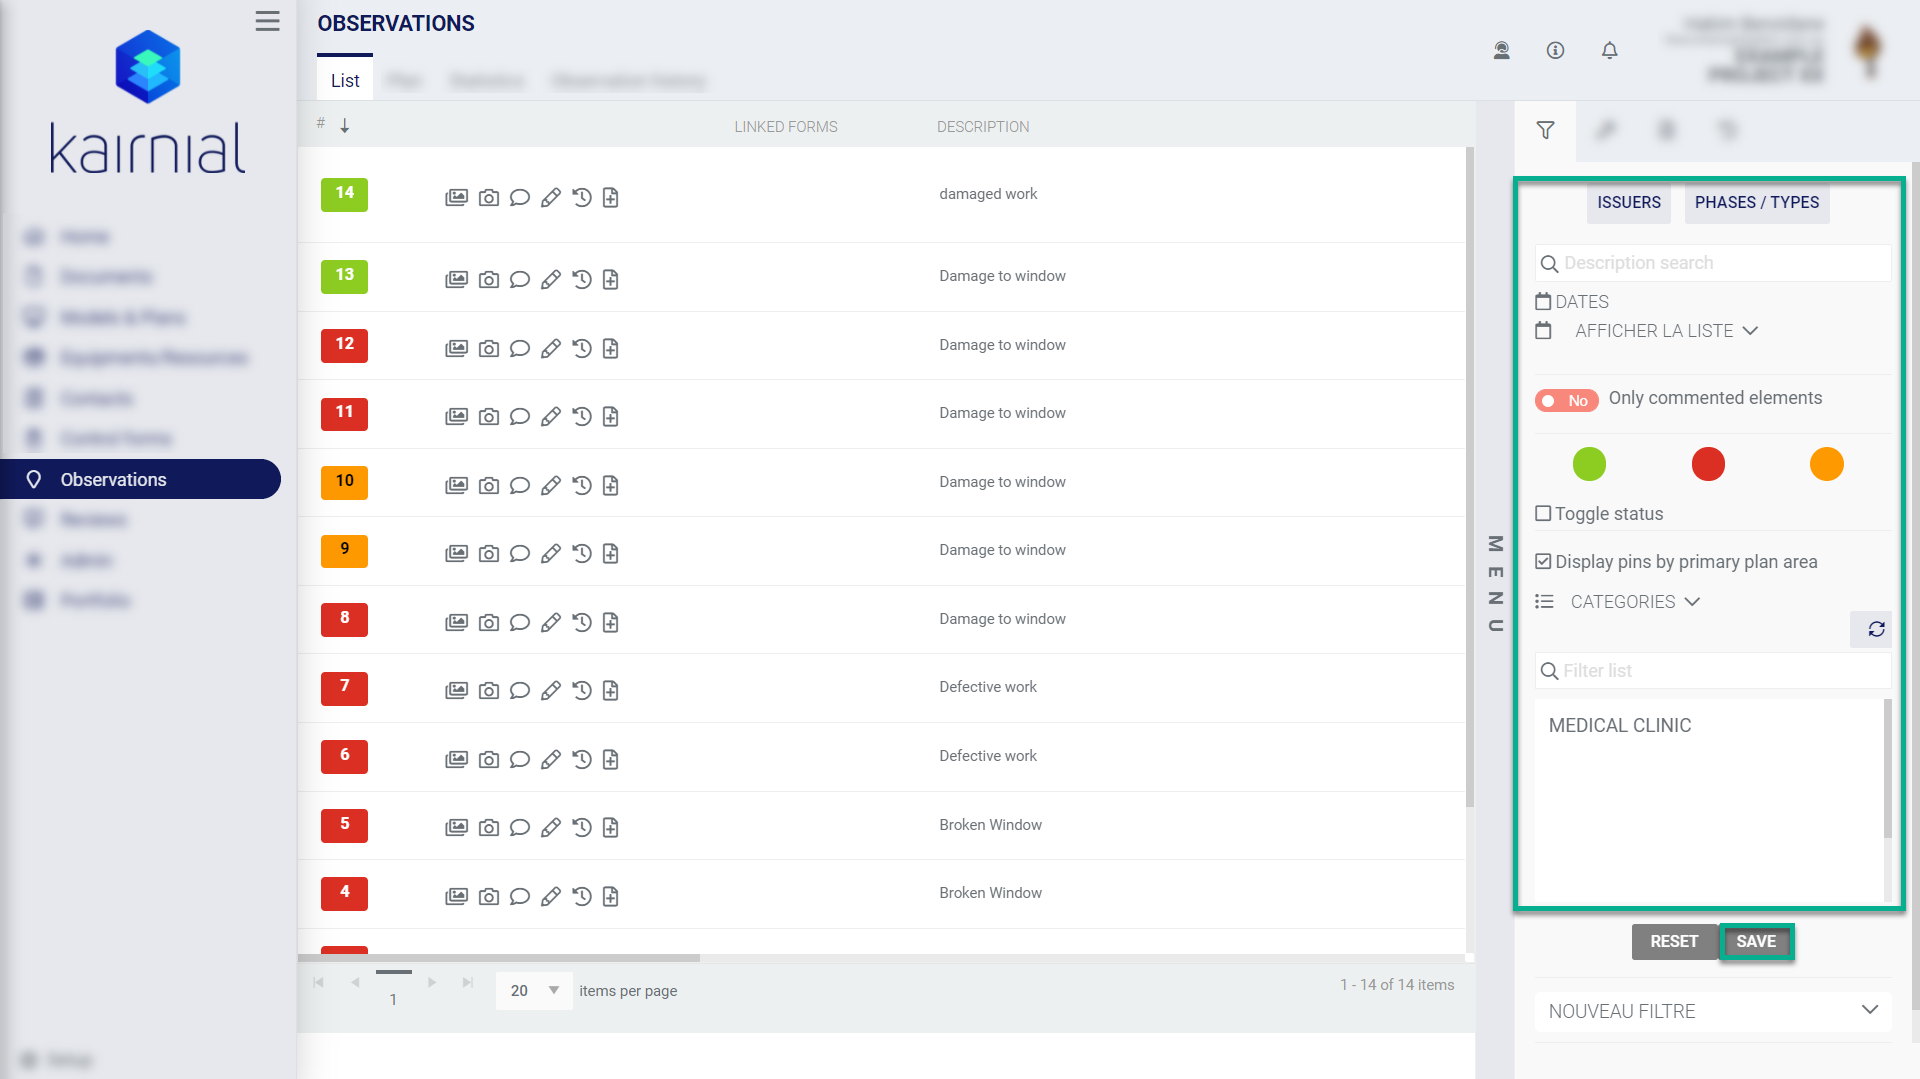This screenshot has width=1920, height=1079.
Task: Add linked form to observation 10
Action: click(611, 486)
